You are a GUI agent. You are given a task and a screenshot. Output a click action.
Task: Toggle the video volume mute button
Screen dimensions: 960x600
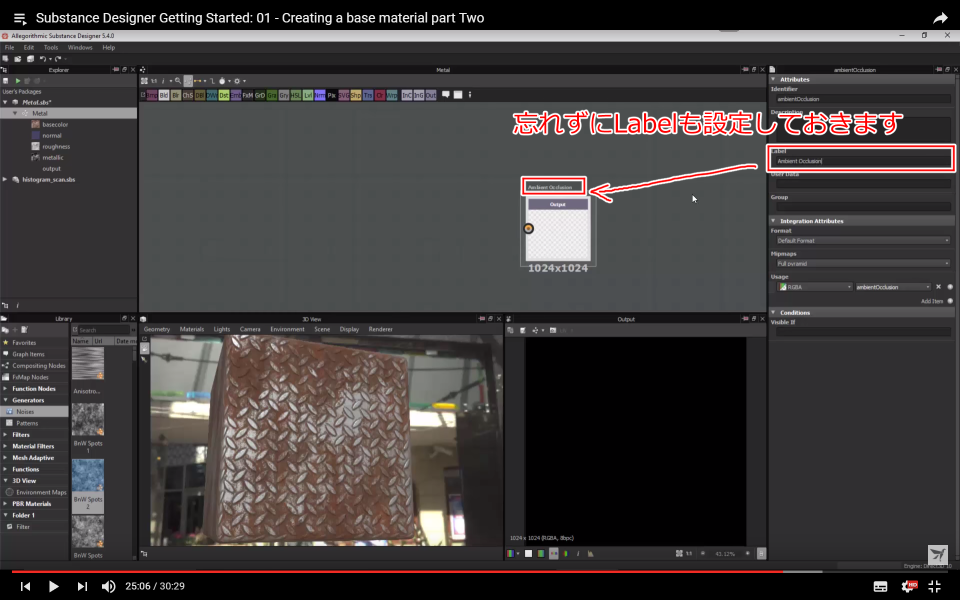coord(108,586)
